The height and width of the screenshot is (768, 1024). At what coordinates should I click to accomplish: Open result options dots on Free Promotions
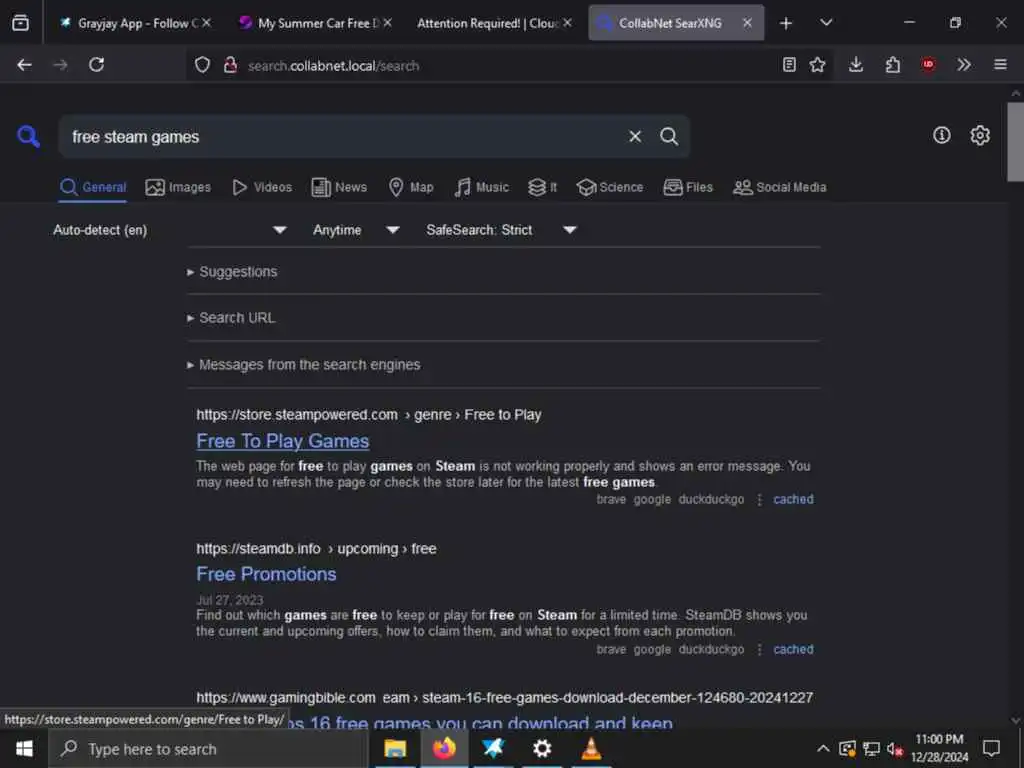(x=759, y=650)
